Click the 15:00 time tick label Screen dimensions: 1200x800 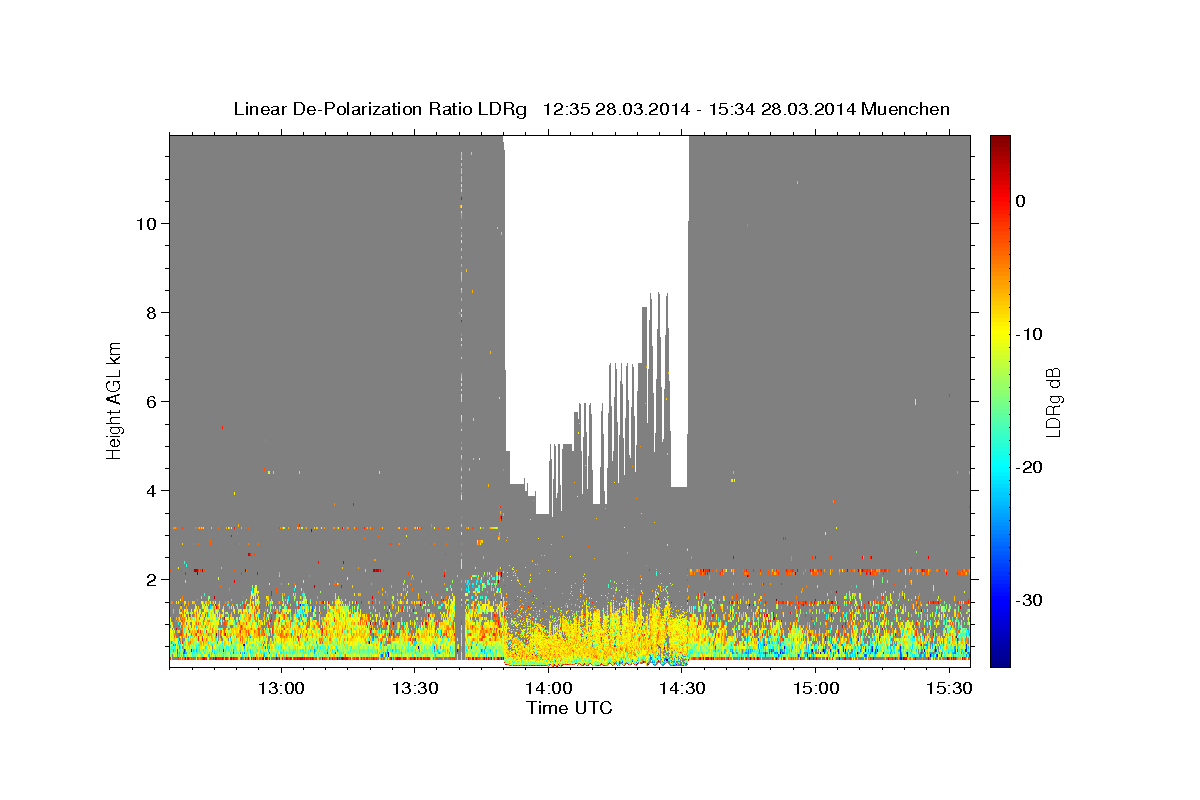tap(815, 689)
